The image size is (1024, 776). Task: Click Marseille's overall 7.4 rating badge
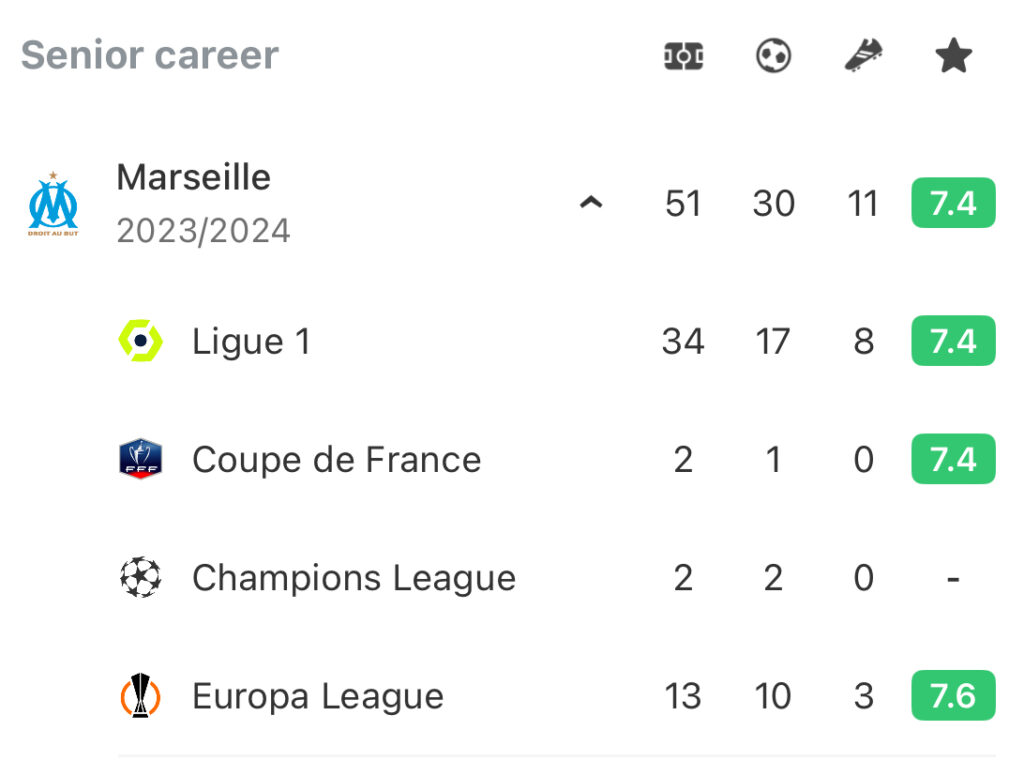(x=953, y=202)
